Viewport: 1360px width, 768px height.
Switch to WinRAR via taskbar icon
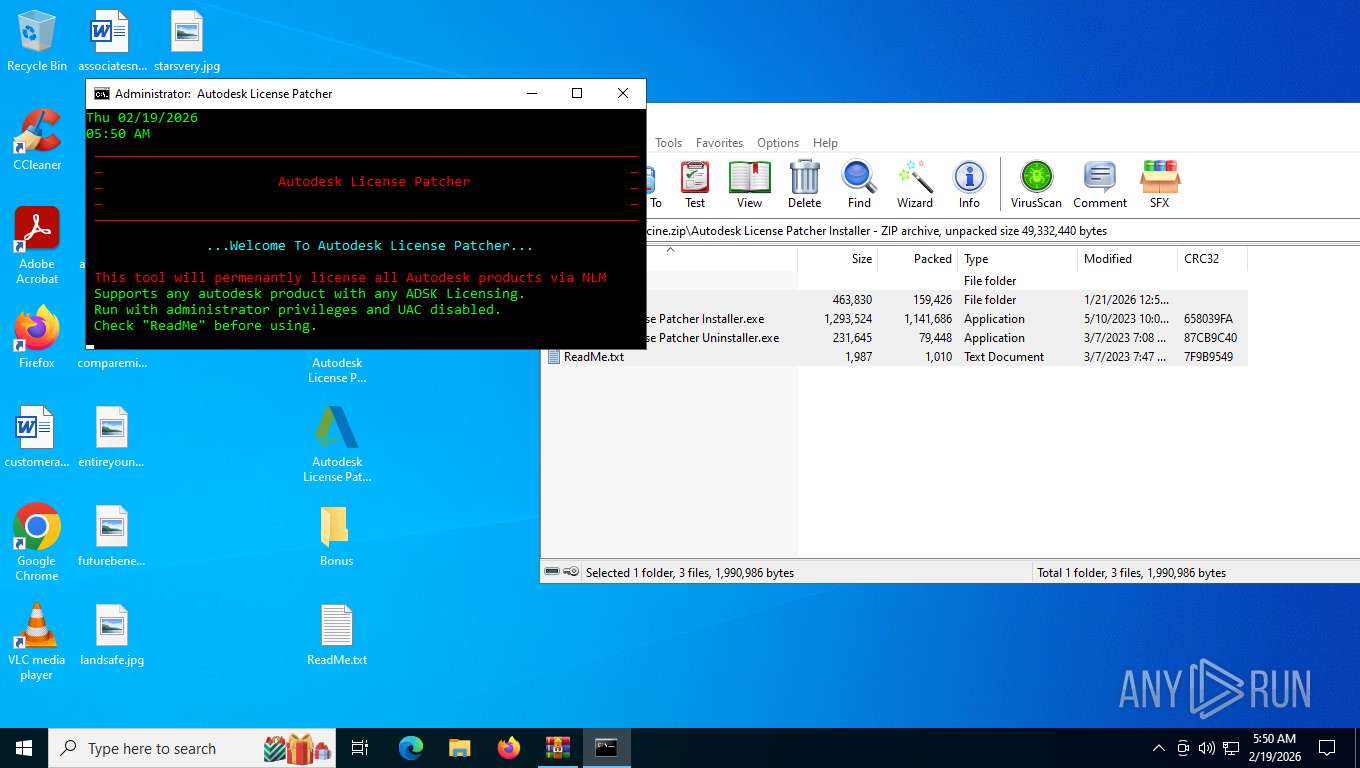tap(558, 748)
